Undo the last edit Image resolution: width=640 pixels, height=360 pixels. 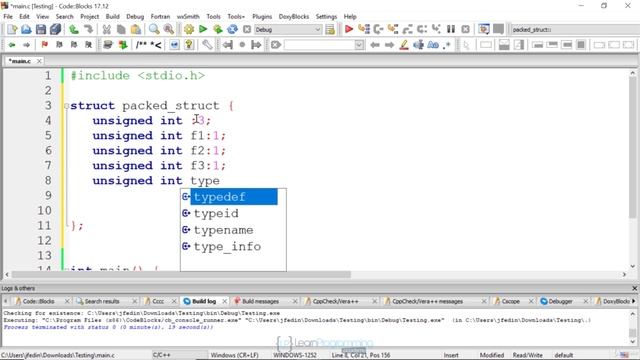point(73,29)
